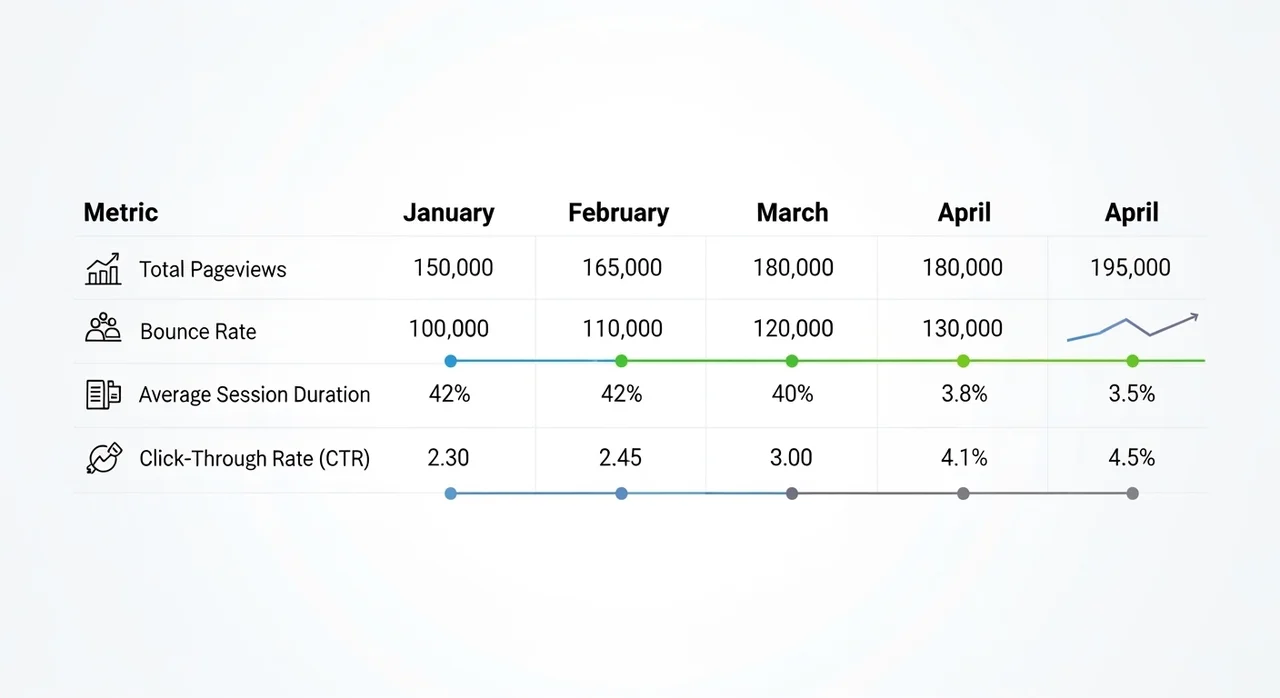Select the Metric column header

click(x=121, y=213)
